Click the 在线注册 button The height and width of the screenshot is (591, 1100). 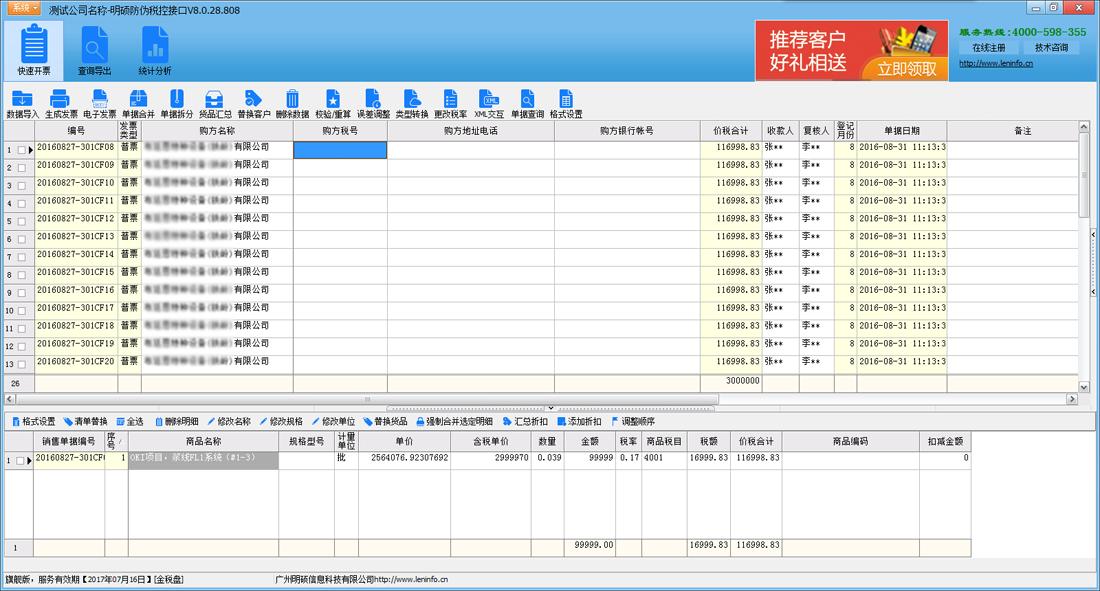(x=988, y=47)
